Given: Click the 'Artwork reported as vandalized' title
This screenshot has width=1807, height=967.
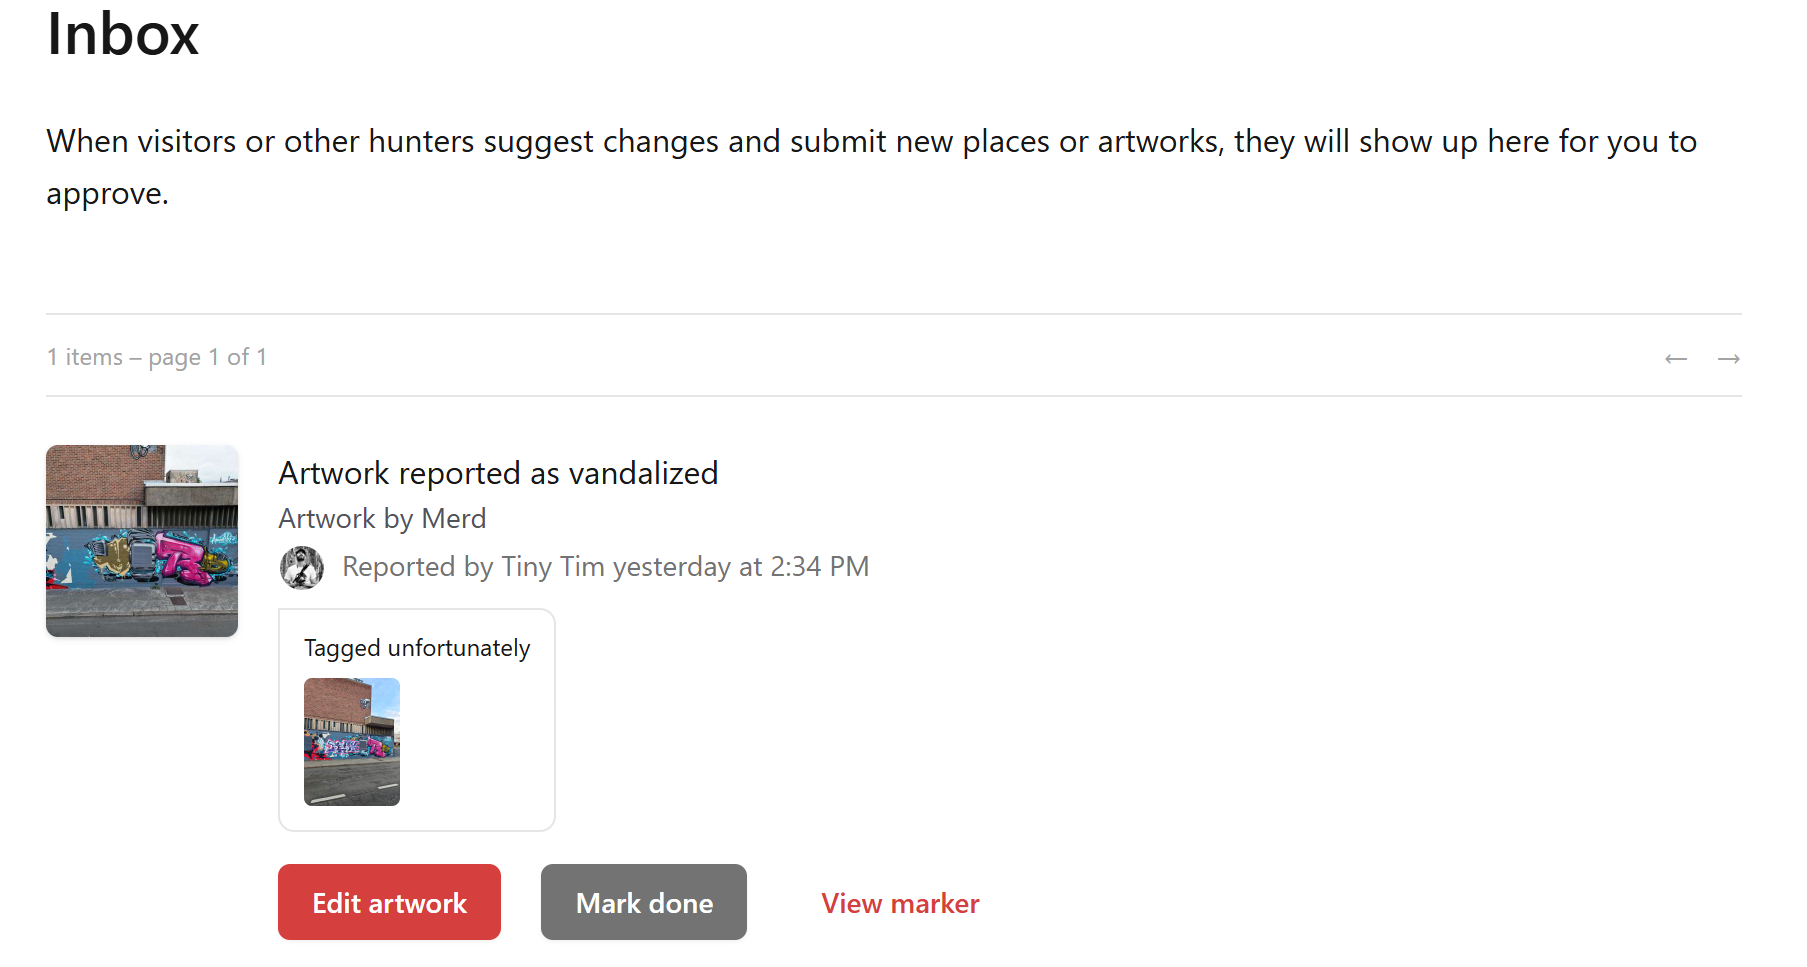Looking at the screenshot, I should point(498,473).
